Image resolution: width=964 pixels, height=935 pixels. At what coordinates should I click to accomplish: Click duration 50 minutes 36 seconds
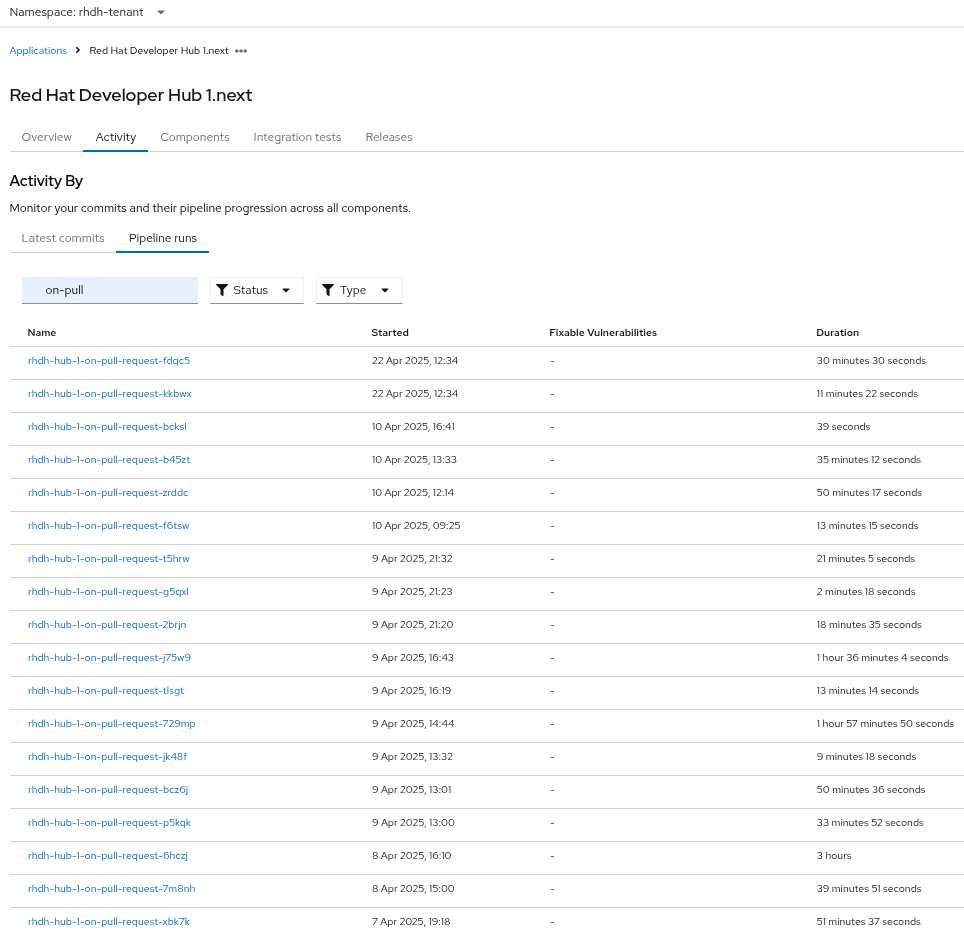(x=871, y=790)
